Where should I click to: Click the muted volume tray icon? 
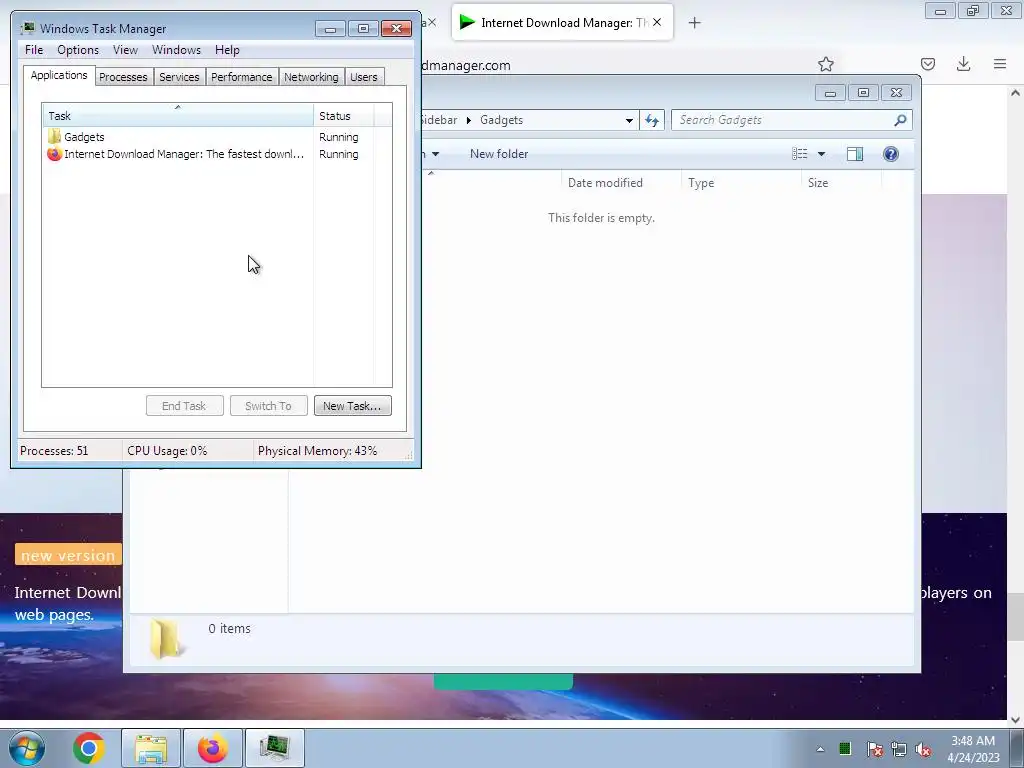point(922,749)
